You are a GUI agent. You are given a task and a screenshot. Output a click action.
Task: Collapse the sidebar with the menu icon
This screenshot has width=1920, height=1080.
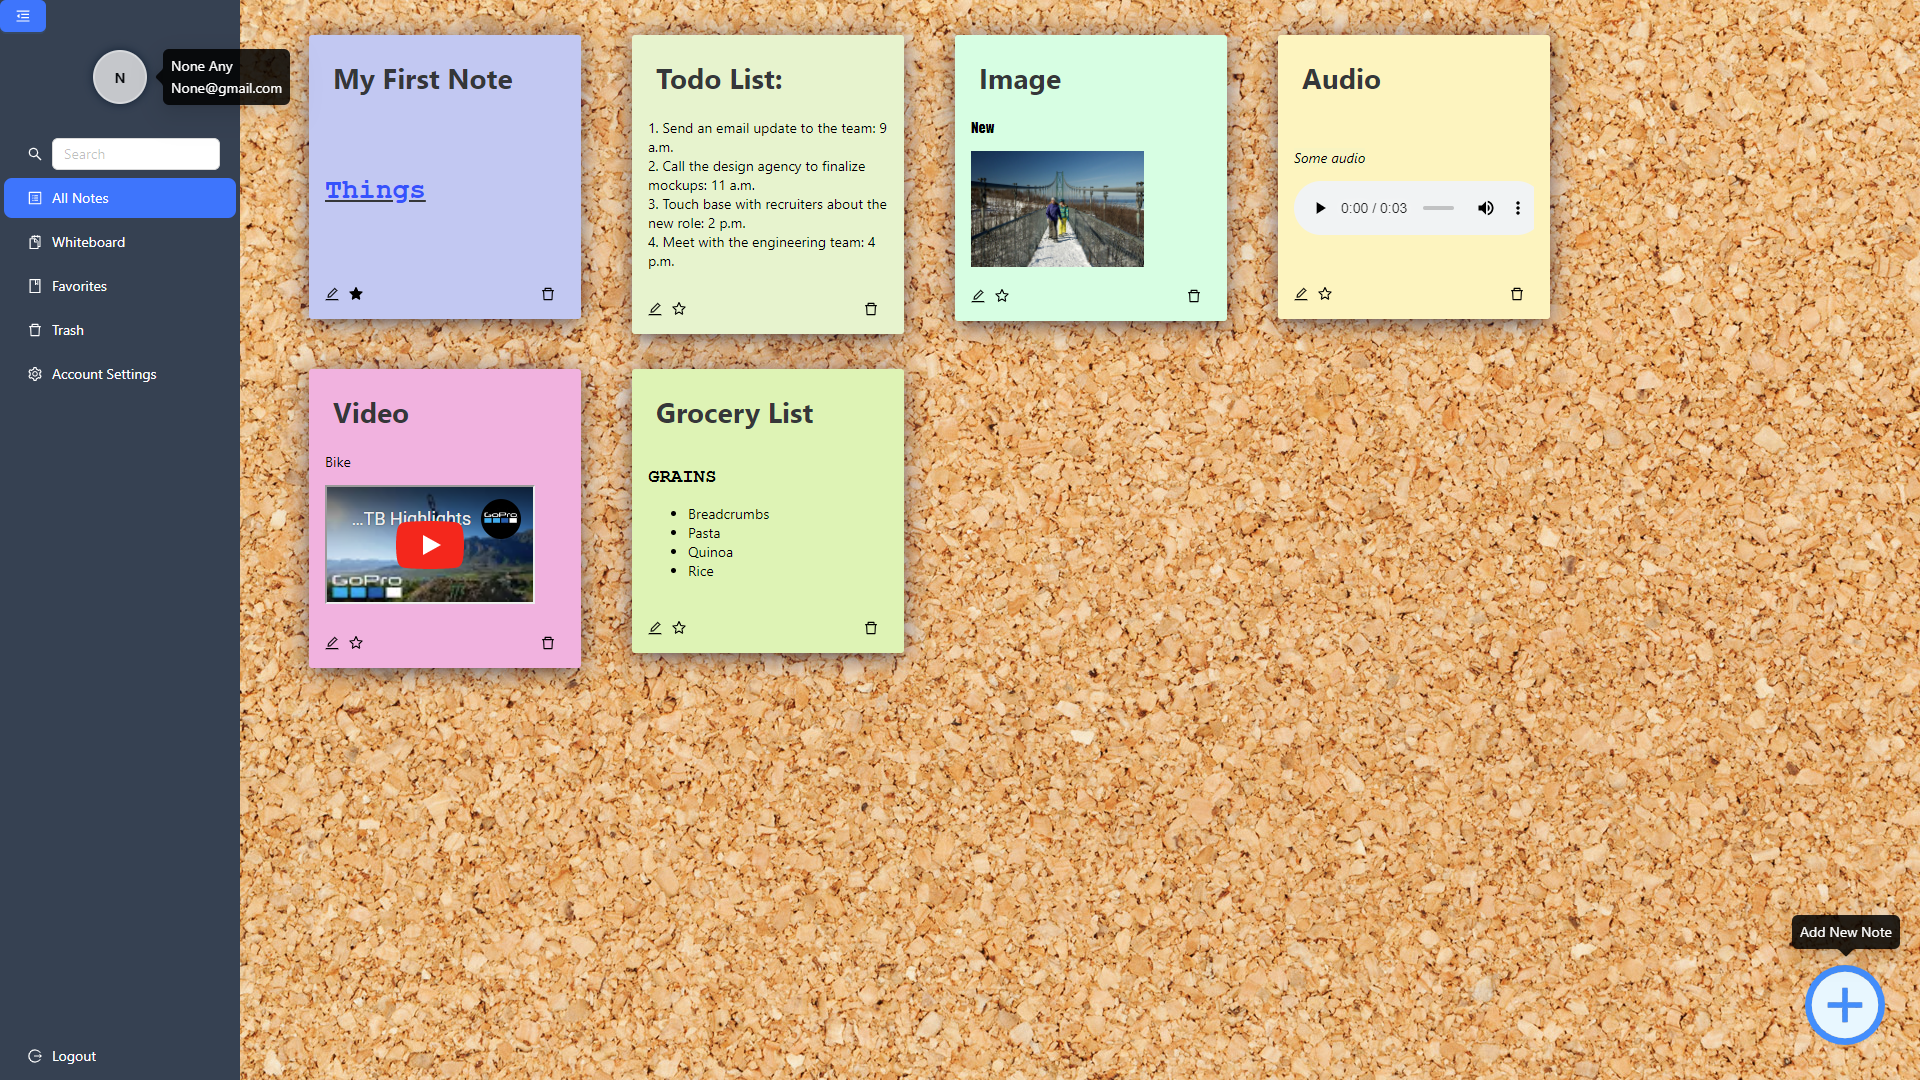(23, 16)
